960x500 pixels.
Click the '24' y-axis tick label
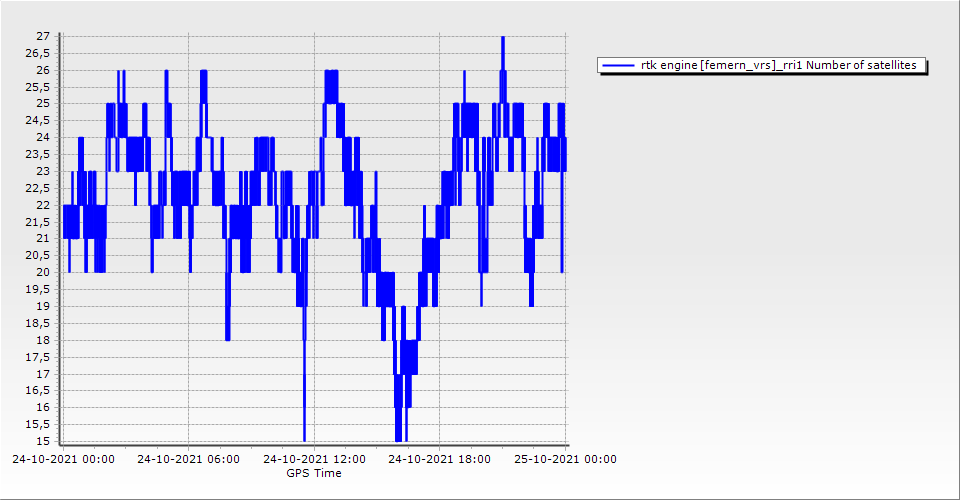pyautogui.click(x=43, y=137)
